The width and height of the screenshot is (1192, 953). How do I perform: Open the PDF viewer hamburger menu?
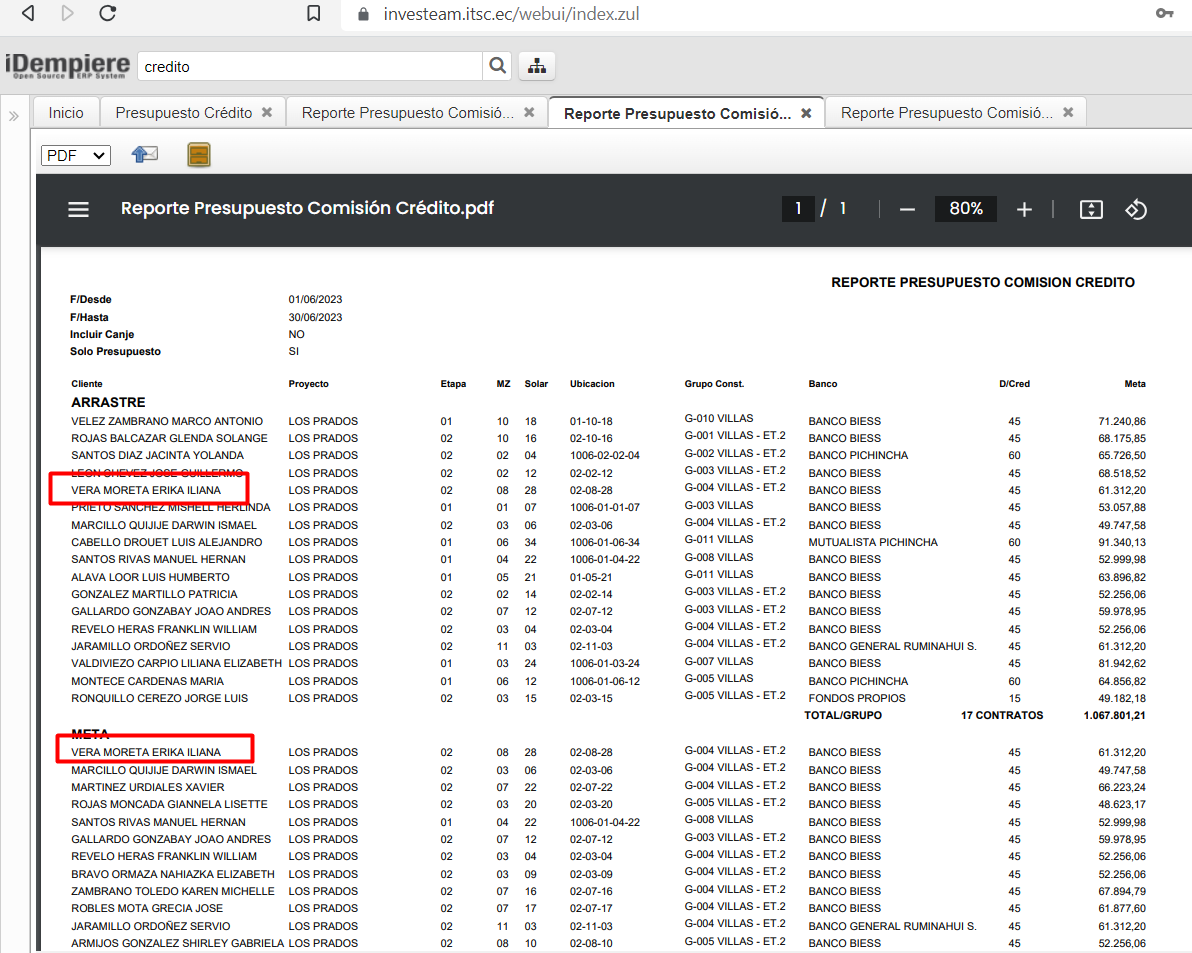[78, 209]
